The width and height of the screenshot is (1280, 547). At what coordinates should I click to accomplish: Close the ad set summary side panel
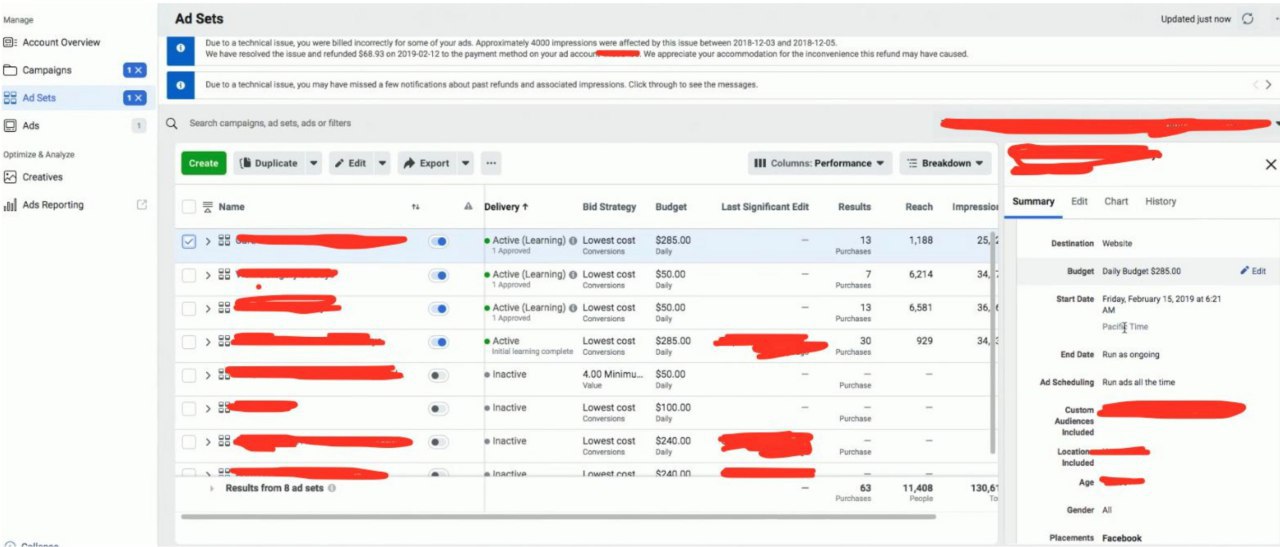[1271, 164]
